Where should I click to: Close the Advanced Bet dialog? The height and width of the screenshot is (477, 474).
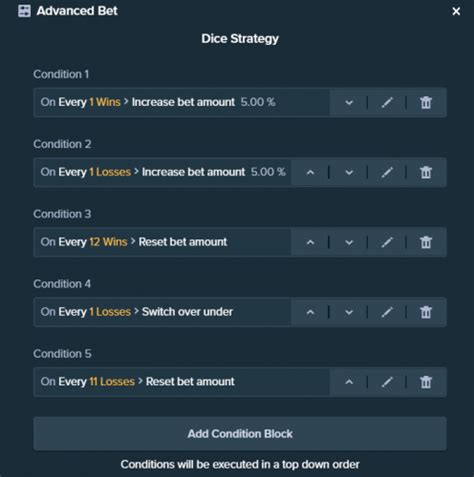[456, 11]
